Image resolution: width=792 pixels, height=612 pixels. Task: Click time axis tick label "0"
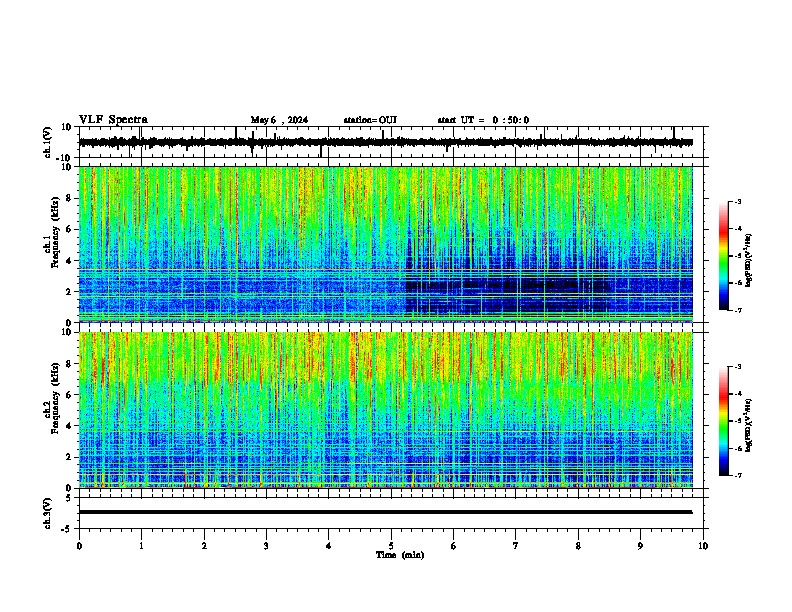[x=79, y=546]
